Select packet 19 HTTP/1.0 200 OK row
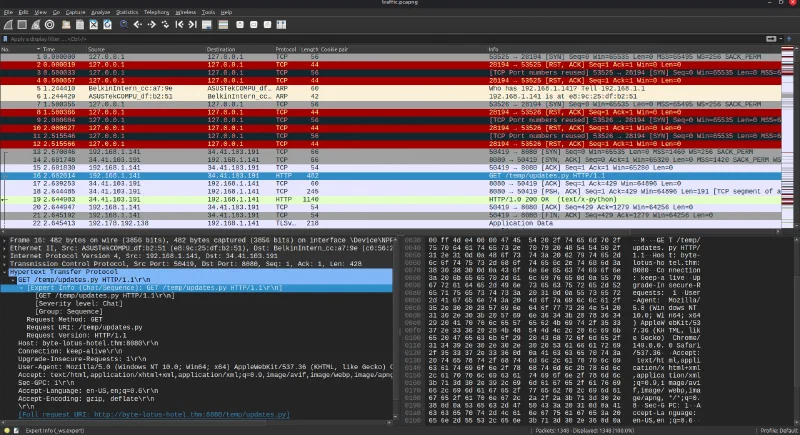 pyautogui.click(x=390, y=199)
